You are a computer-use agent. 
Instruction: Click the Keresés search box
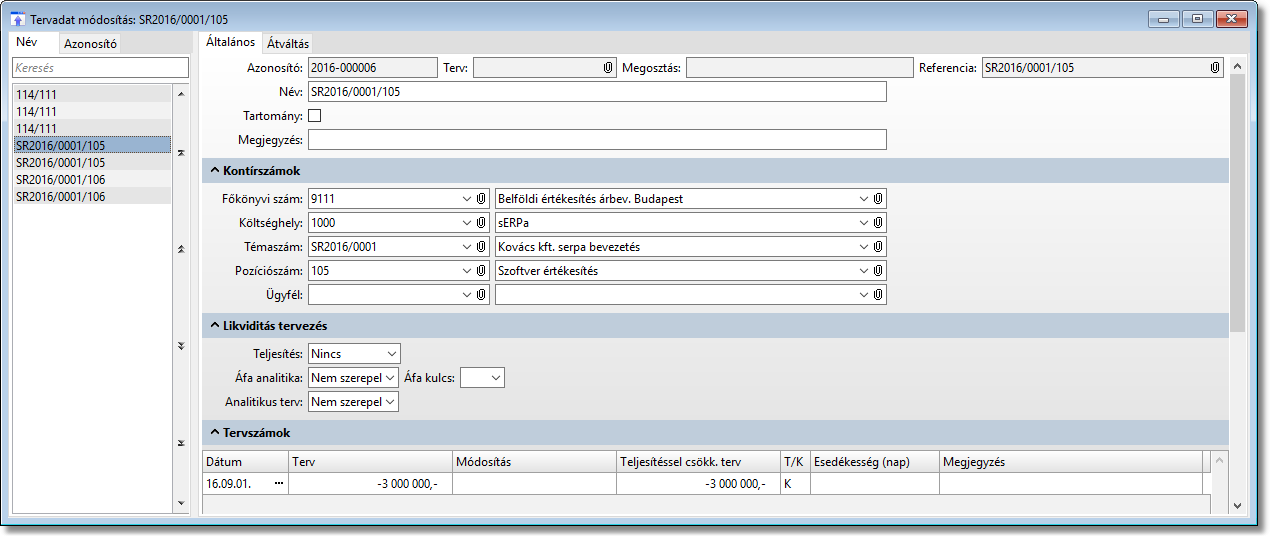[x=100, y=67]
